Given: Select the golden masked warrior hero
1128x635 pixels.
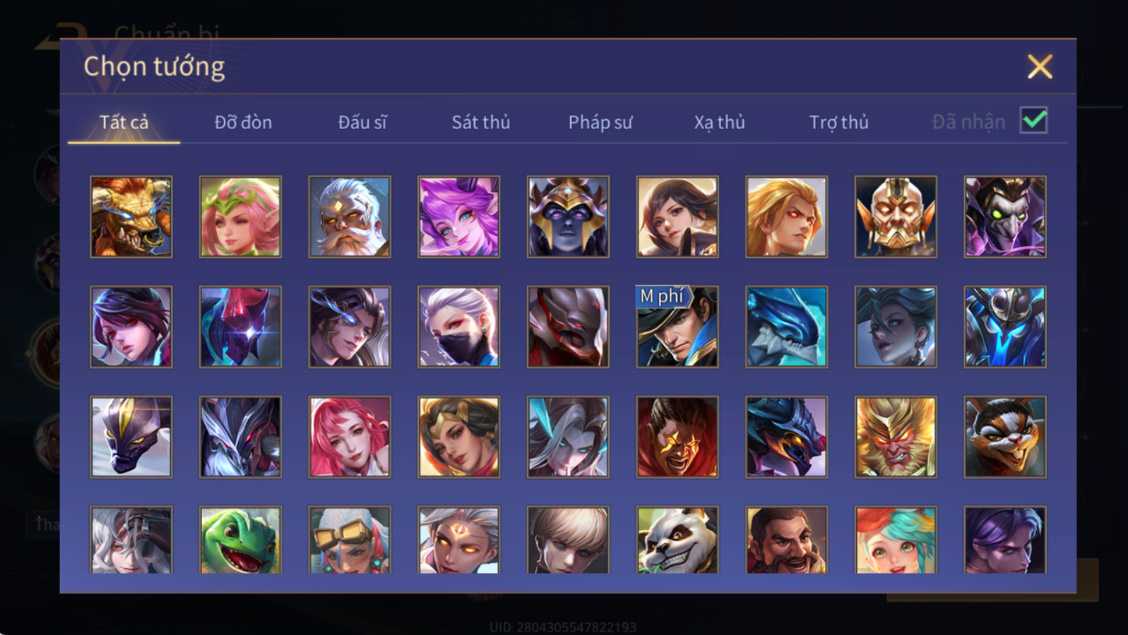Looking at the screenshot, I should (x=896, y=216).
